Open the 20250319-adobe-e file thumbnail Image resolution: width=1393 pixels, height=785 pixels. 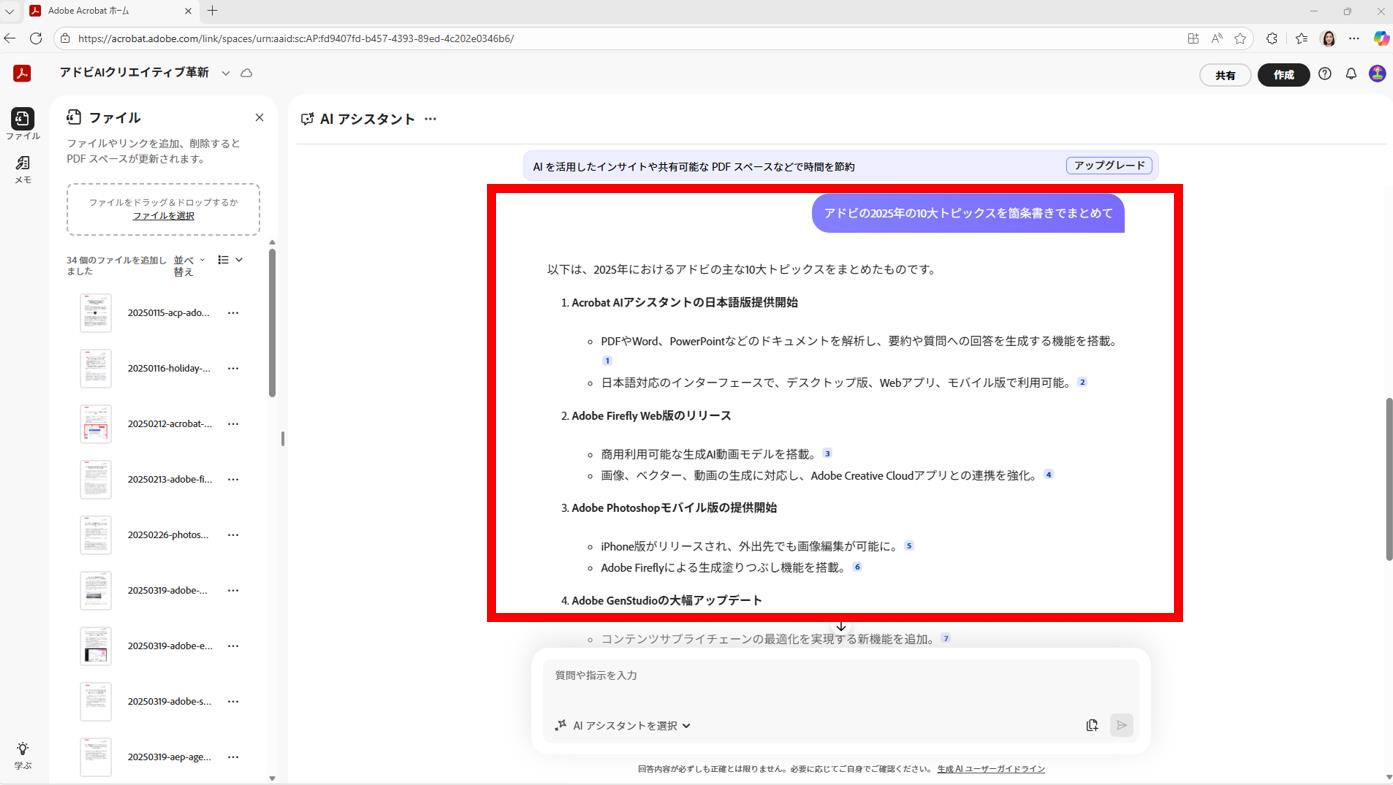click(96, 646)
